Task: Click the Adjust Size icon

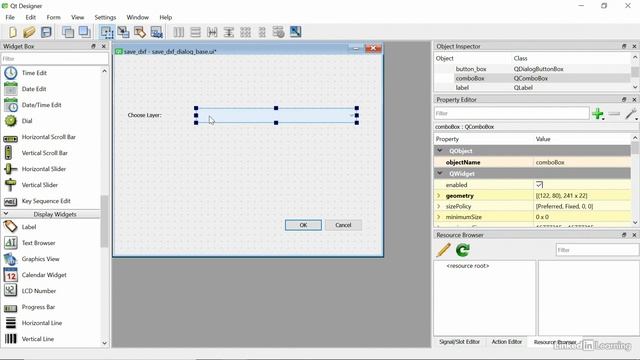Action: [x=296, y=32]
